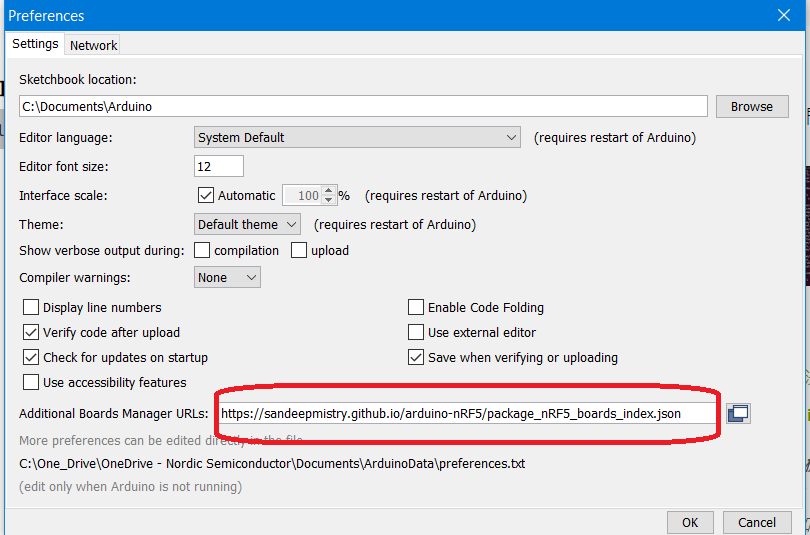Viewport: 810px width, 535px height.
Task: Open the preferences.txt file path link
Action: 272,464
